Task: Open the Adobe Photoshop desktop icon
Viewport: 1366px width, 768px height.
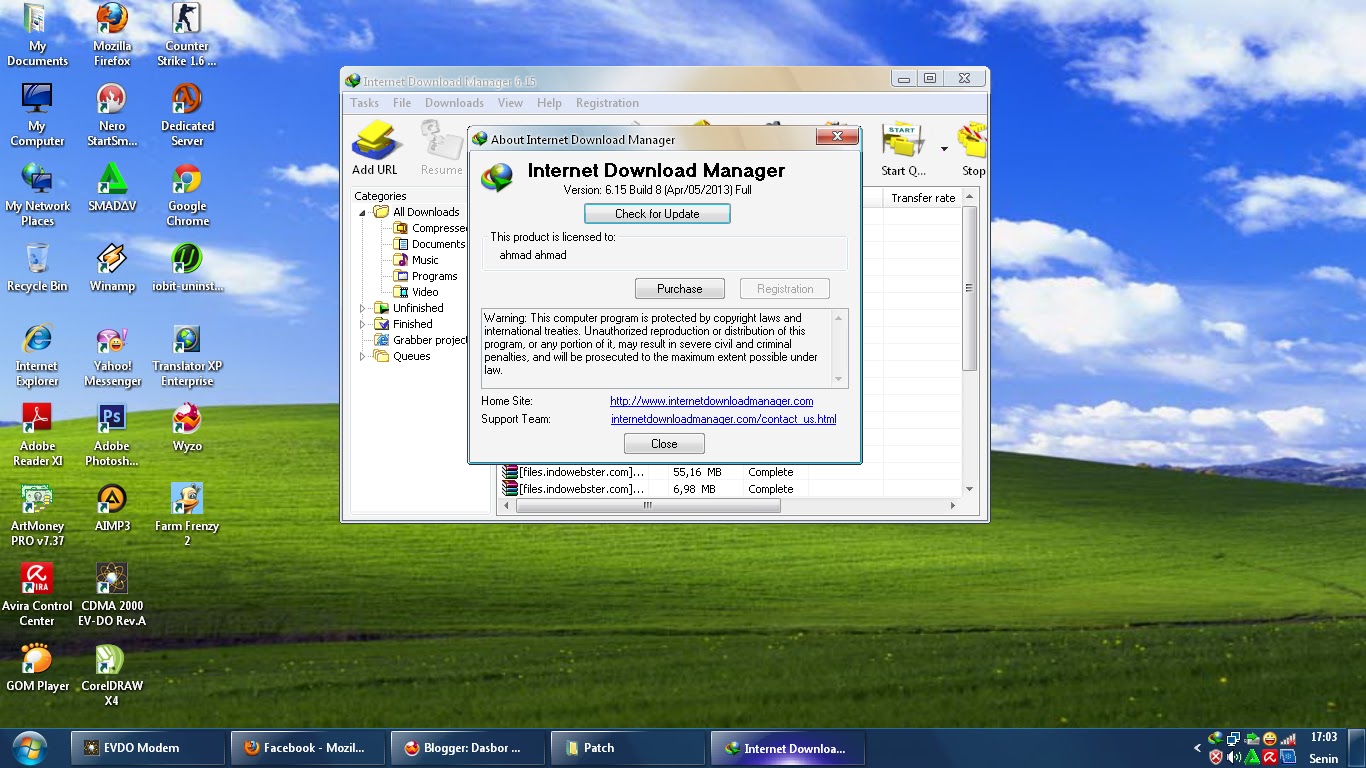Action: point(112,435)
